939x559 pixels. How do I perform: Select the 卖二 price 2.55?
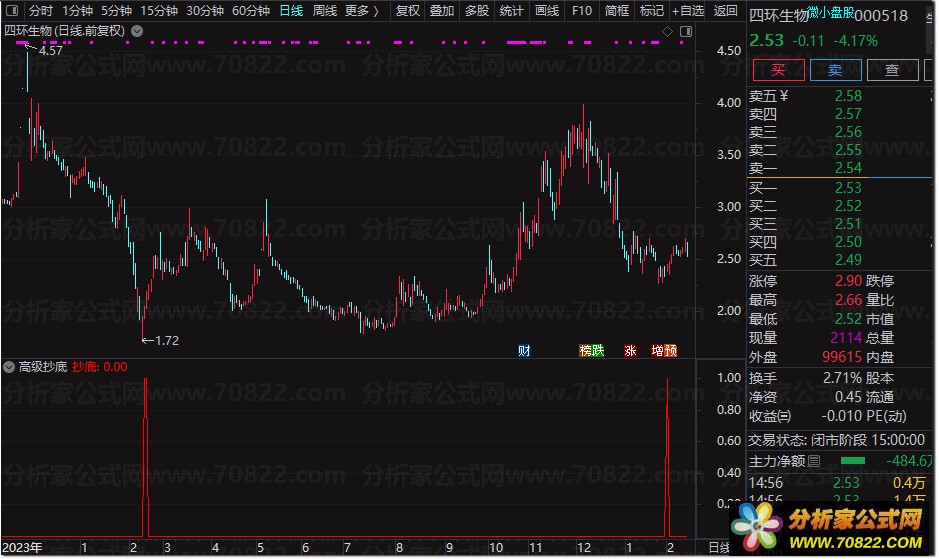[849, 150]
